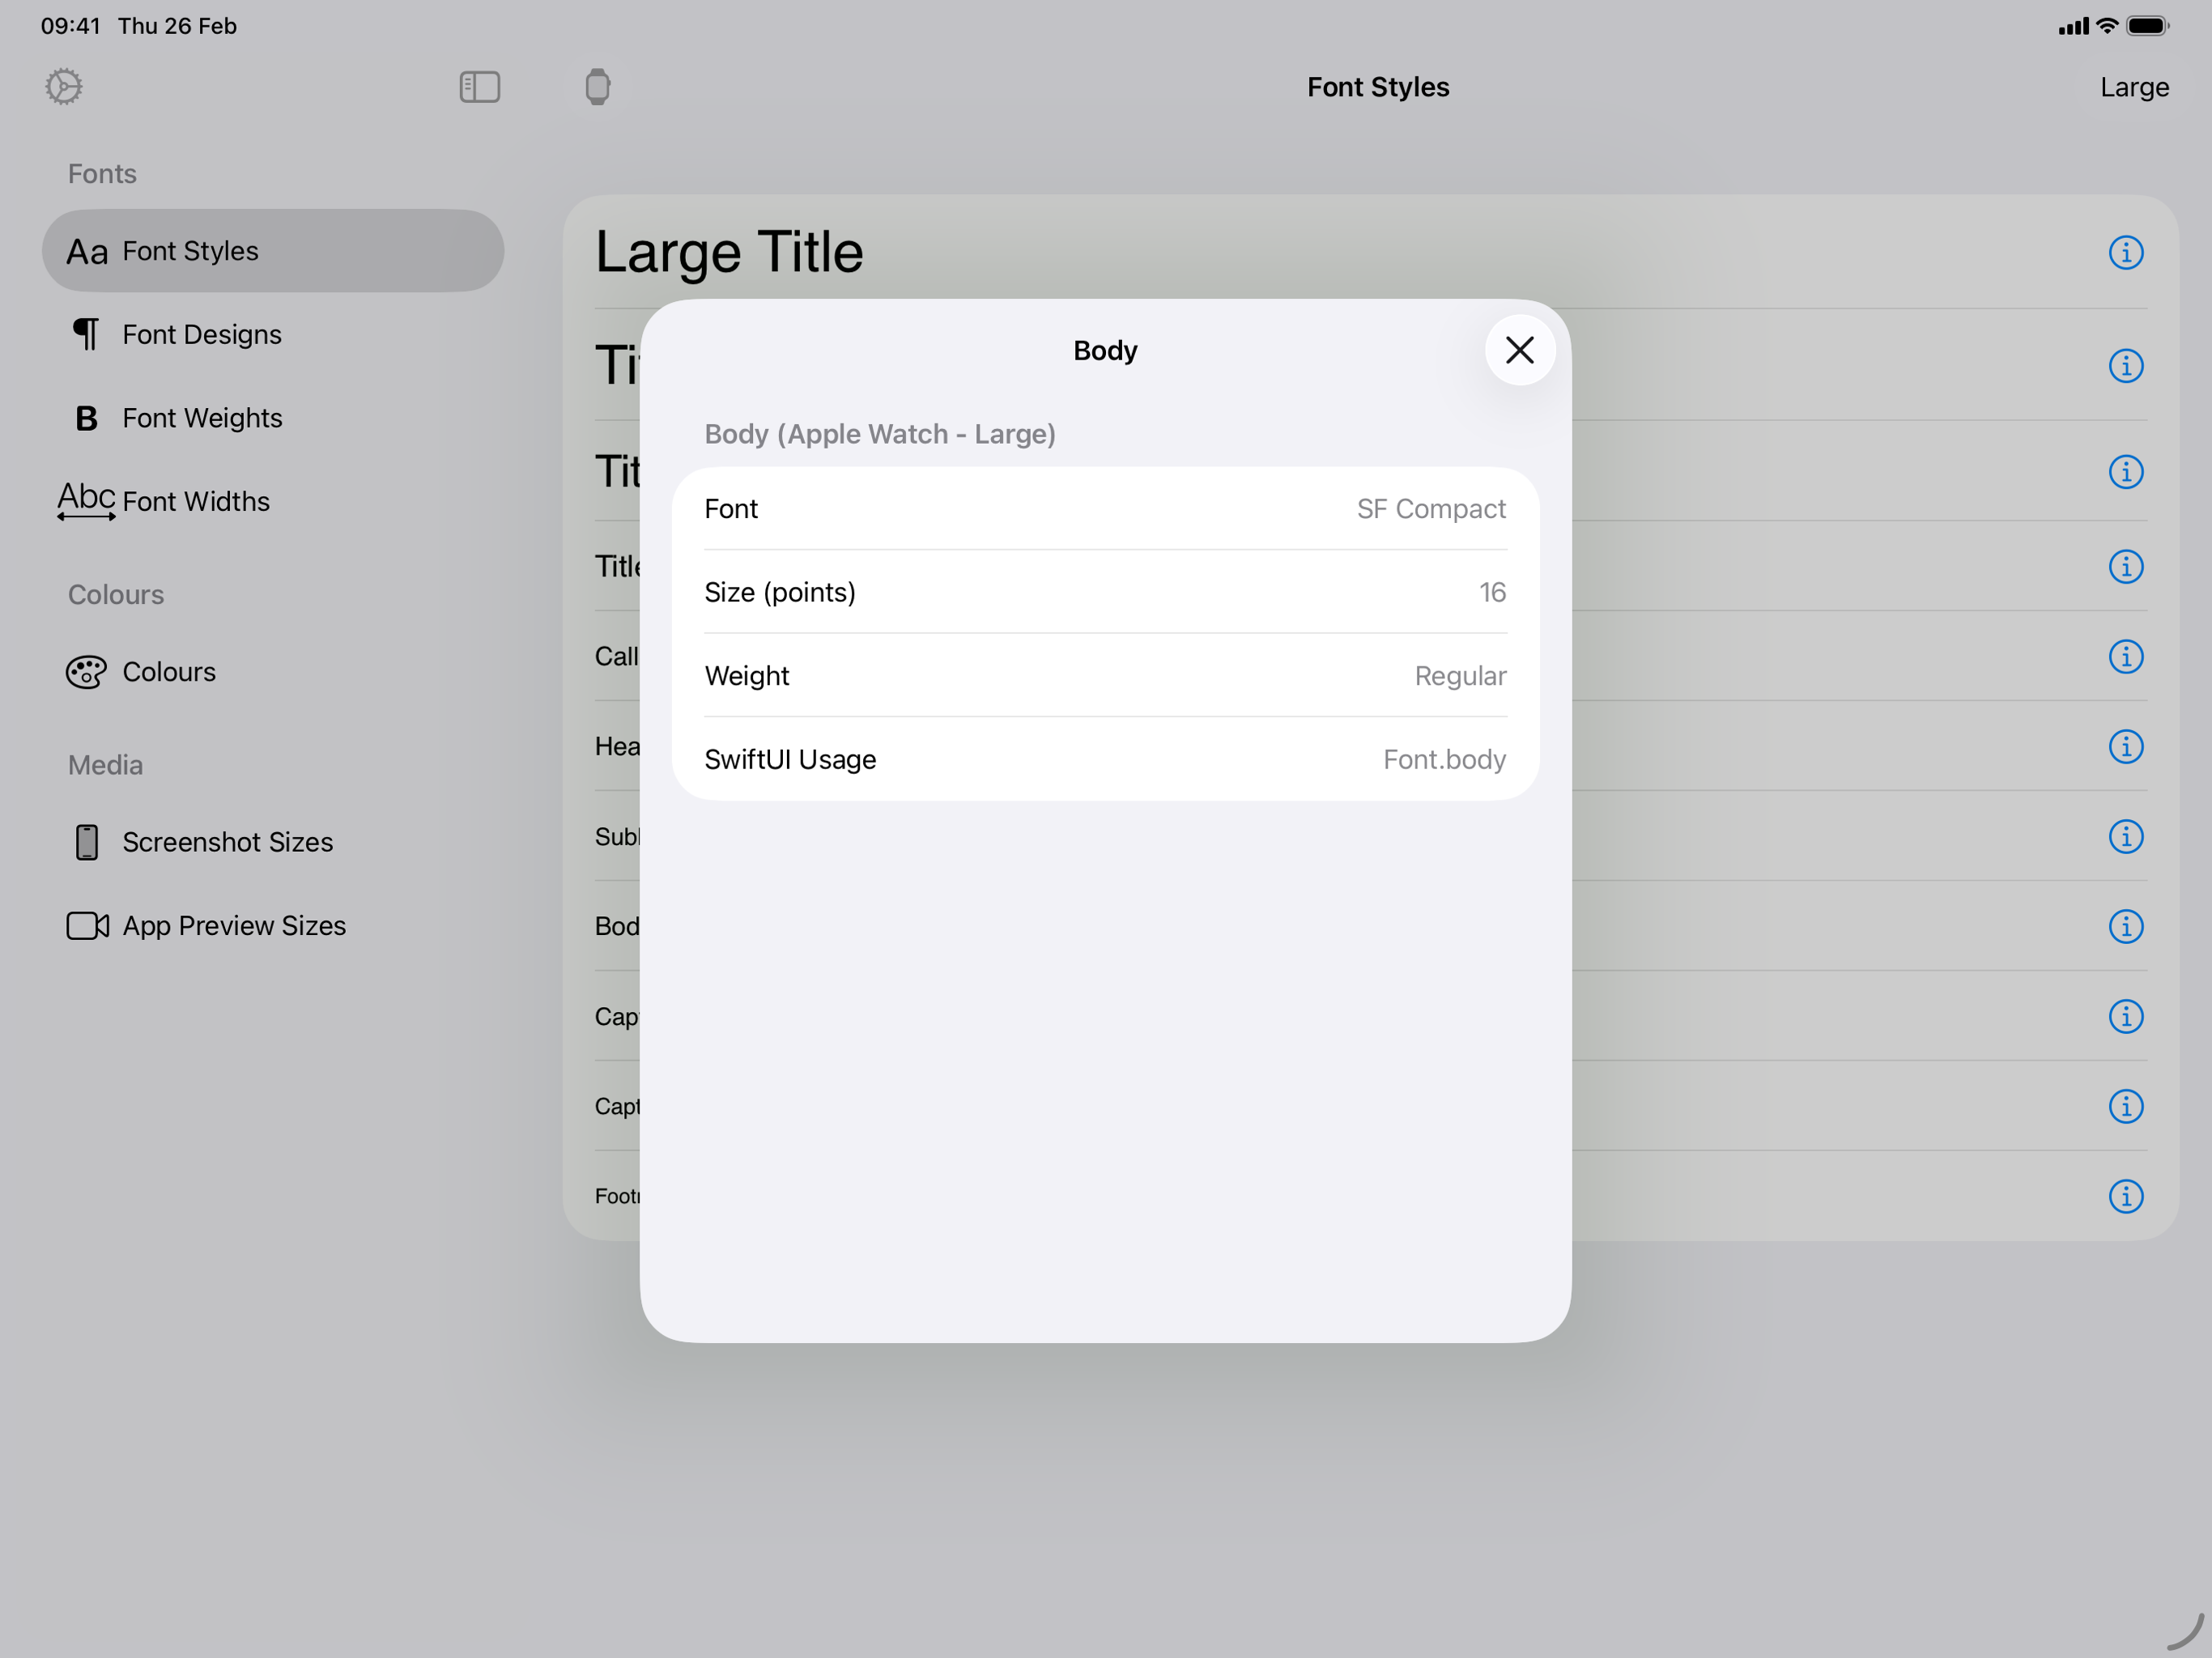Go to Font Widths section

196,501
